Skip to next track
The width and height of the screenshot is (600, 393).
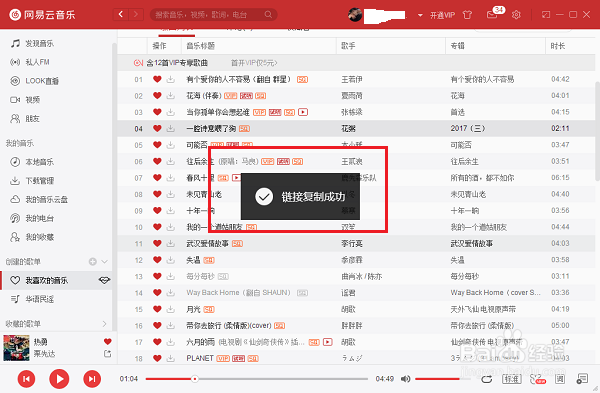click(92, 379)
